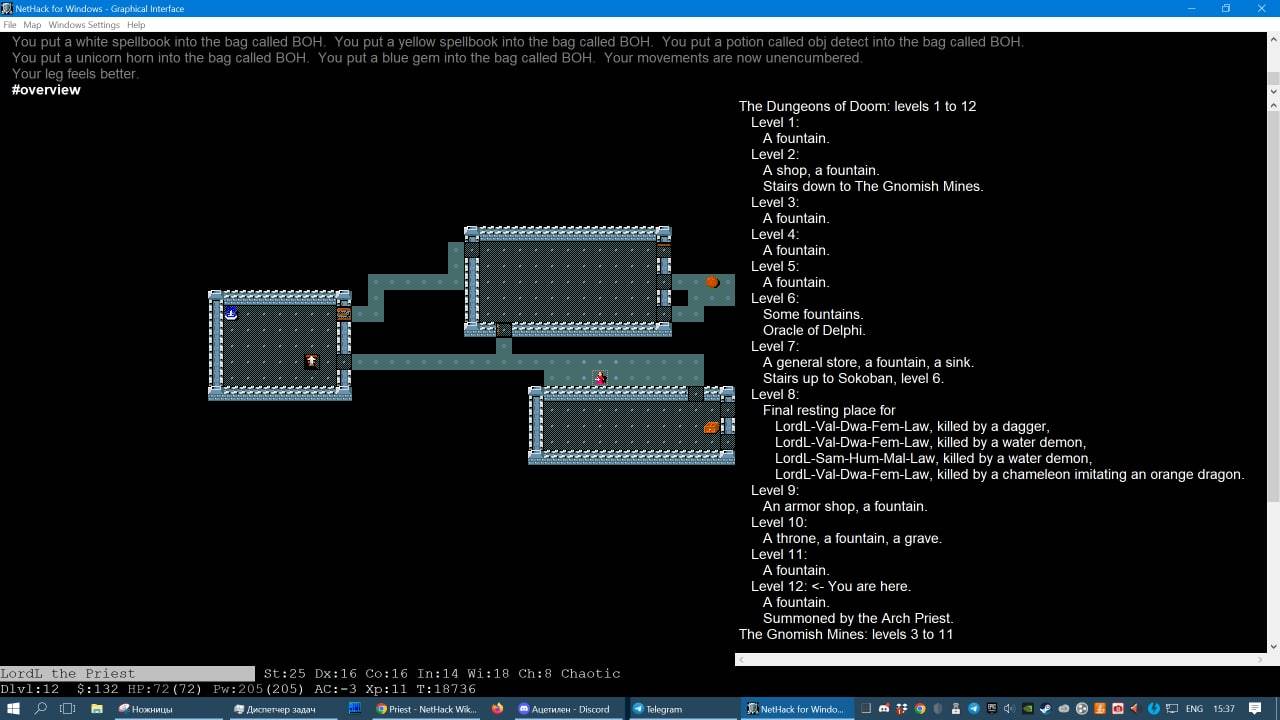
Task: Open Windows Start menu
Action: (x=13, y=709)
